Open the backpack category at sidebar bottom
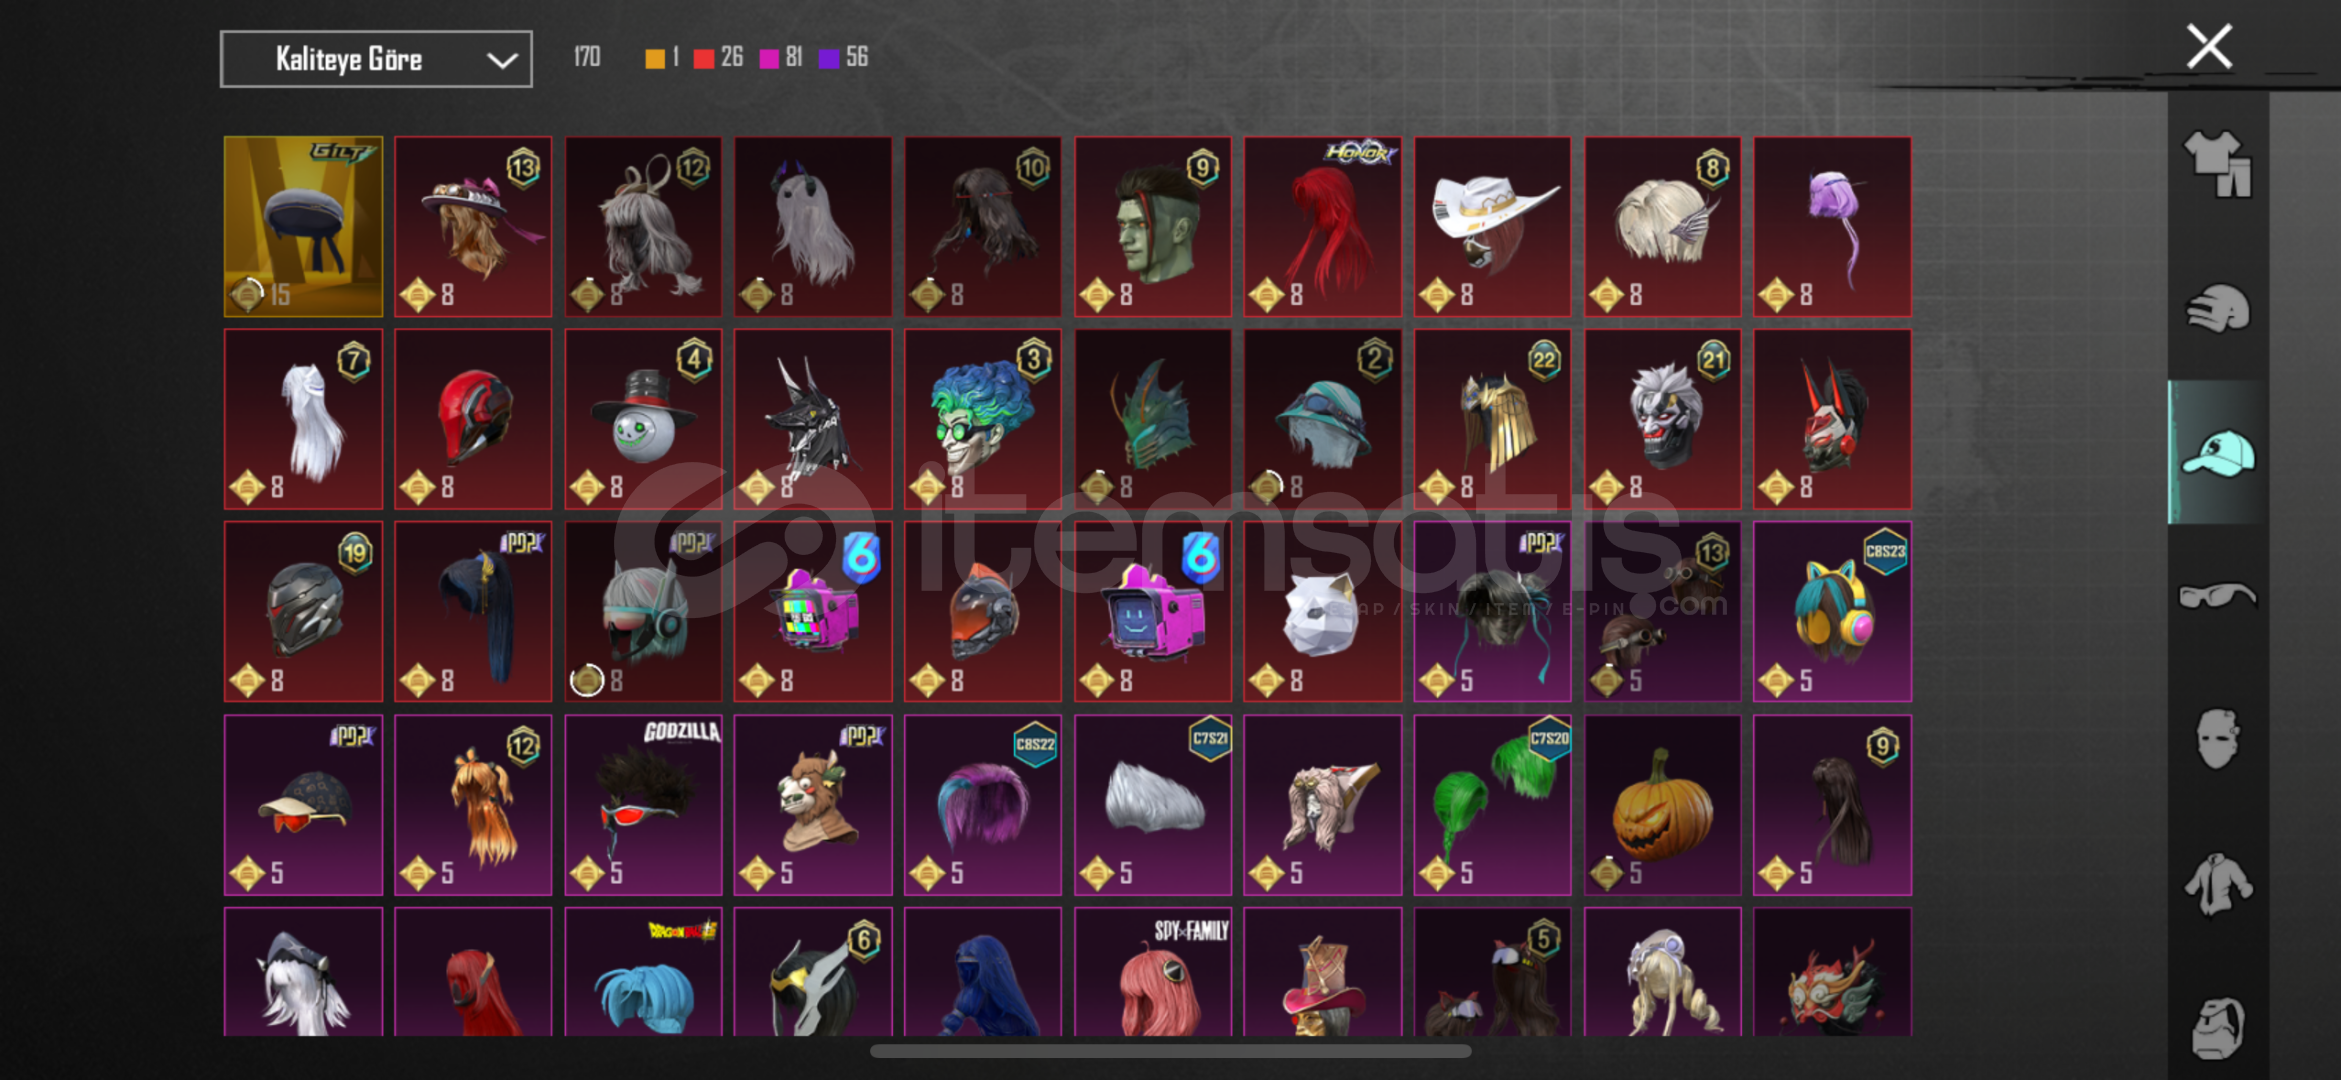Viewport: 2341px width, 1080px height. click(x=2217, y=1027)
